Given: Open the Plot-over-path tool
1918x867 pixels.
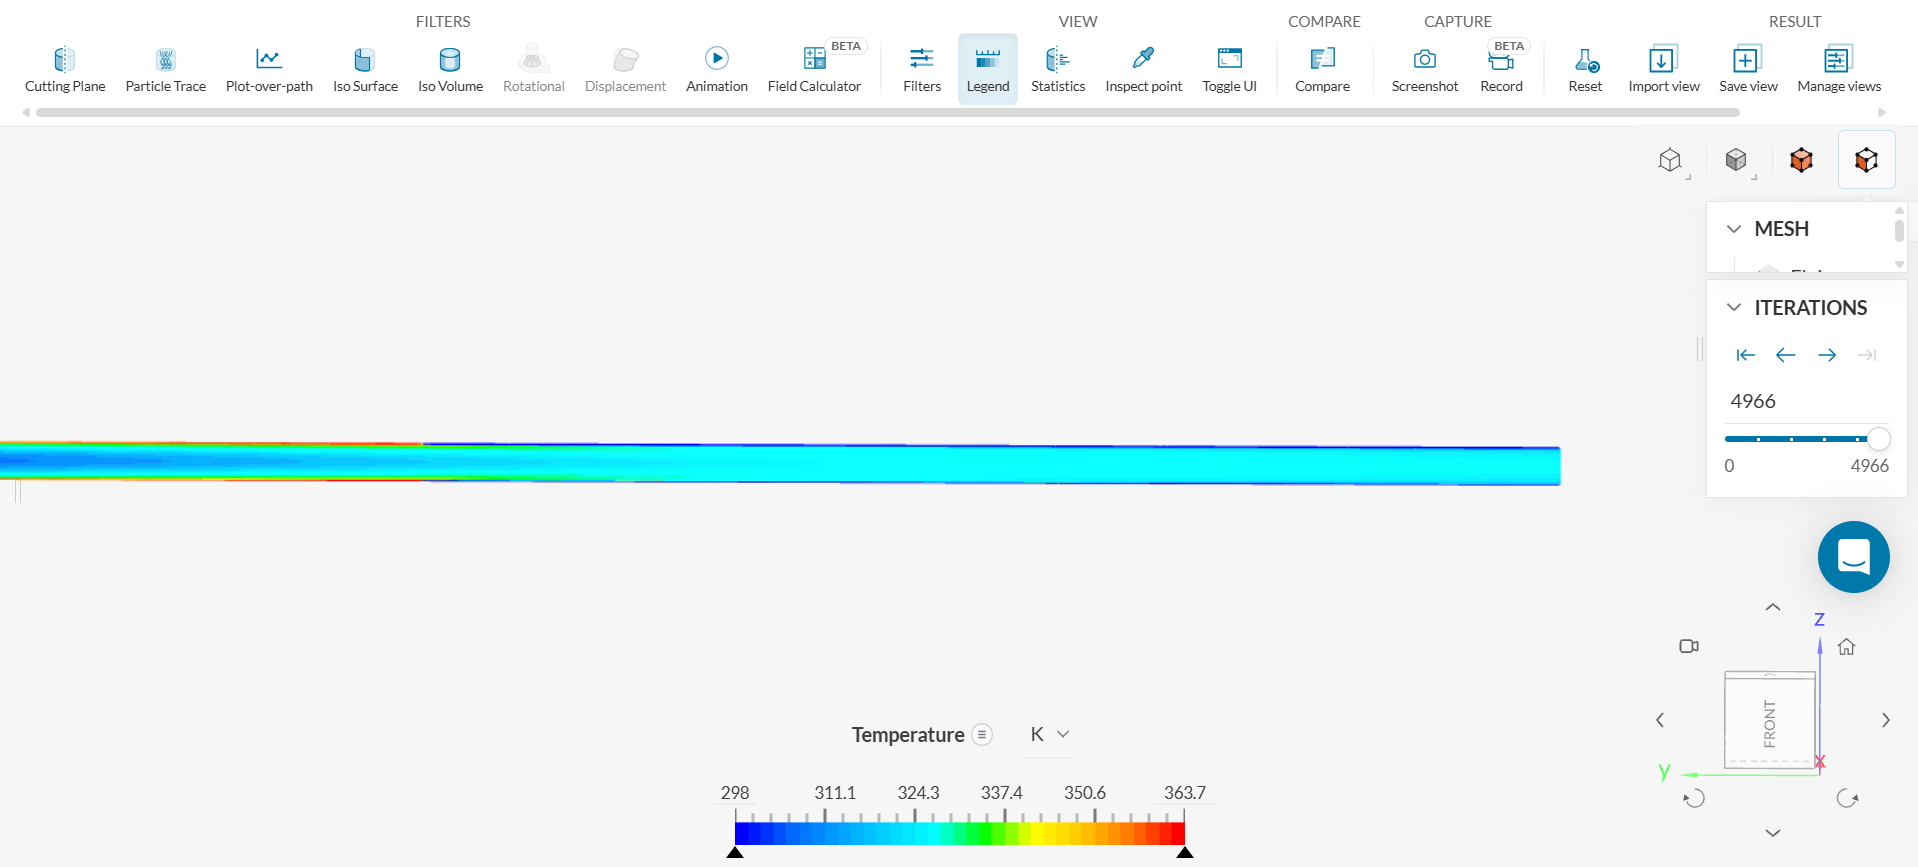Looking at the screenshot, I should pyautogui.click(x=269, y=70).
